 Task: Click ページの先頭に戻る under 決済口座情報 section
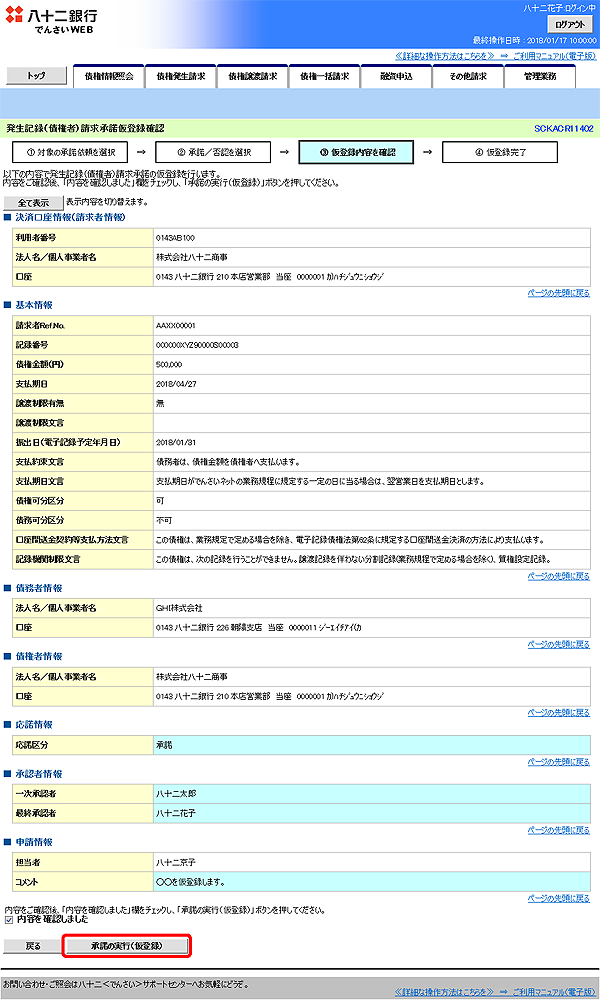click(559, 293)
